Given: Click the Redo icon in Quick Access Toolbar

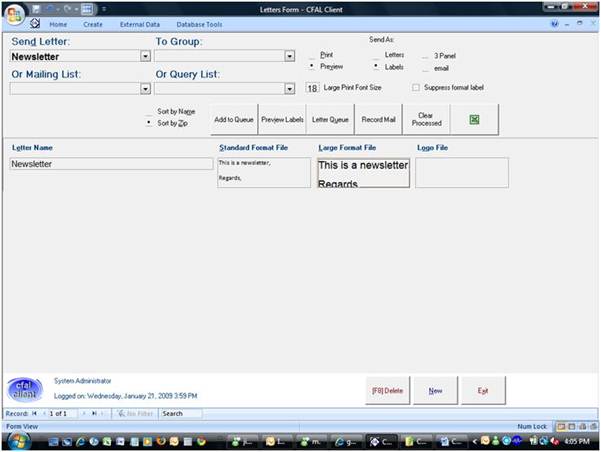Looking at the screenshot, I should (x=68, y=9).
